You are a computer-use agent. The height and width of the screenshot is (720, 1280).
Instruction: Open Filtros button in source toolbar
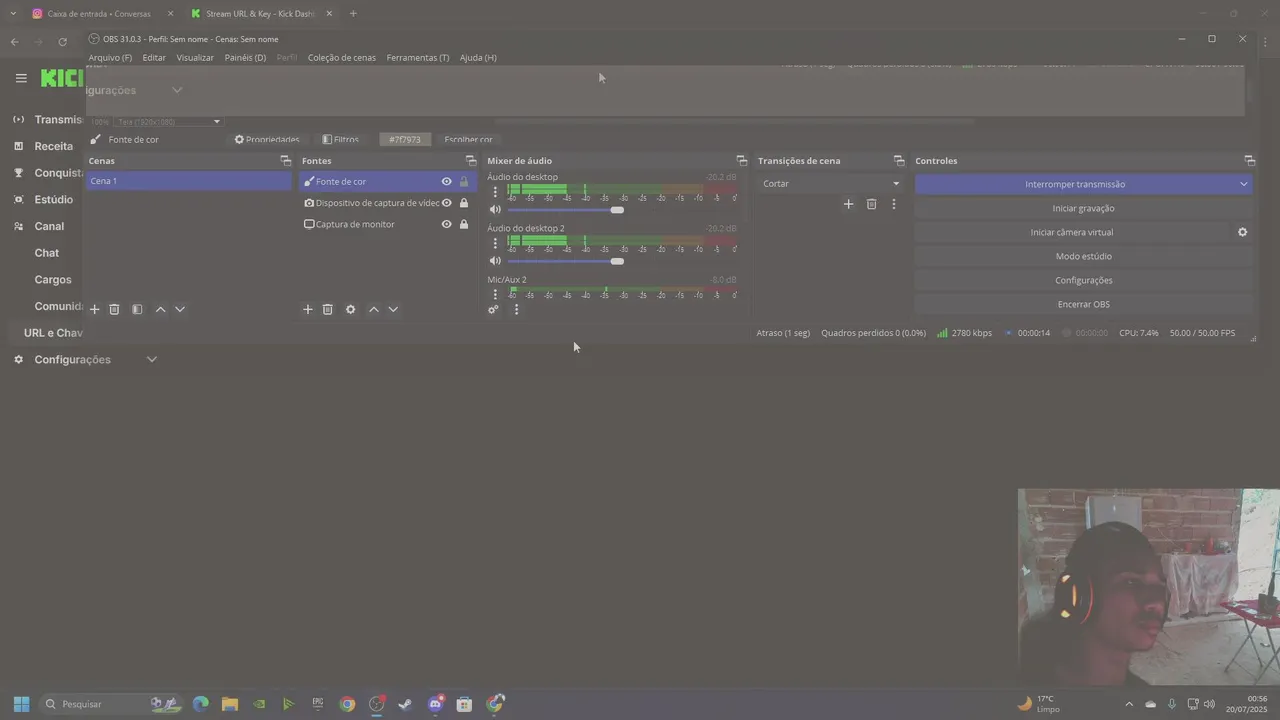pos(340,140)
